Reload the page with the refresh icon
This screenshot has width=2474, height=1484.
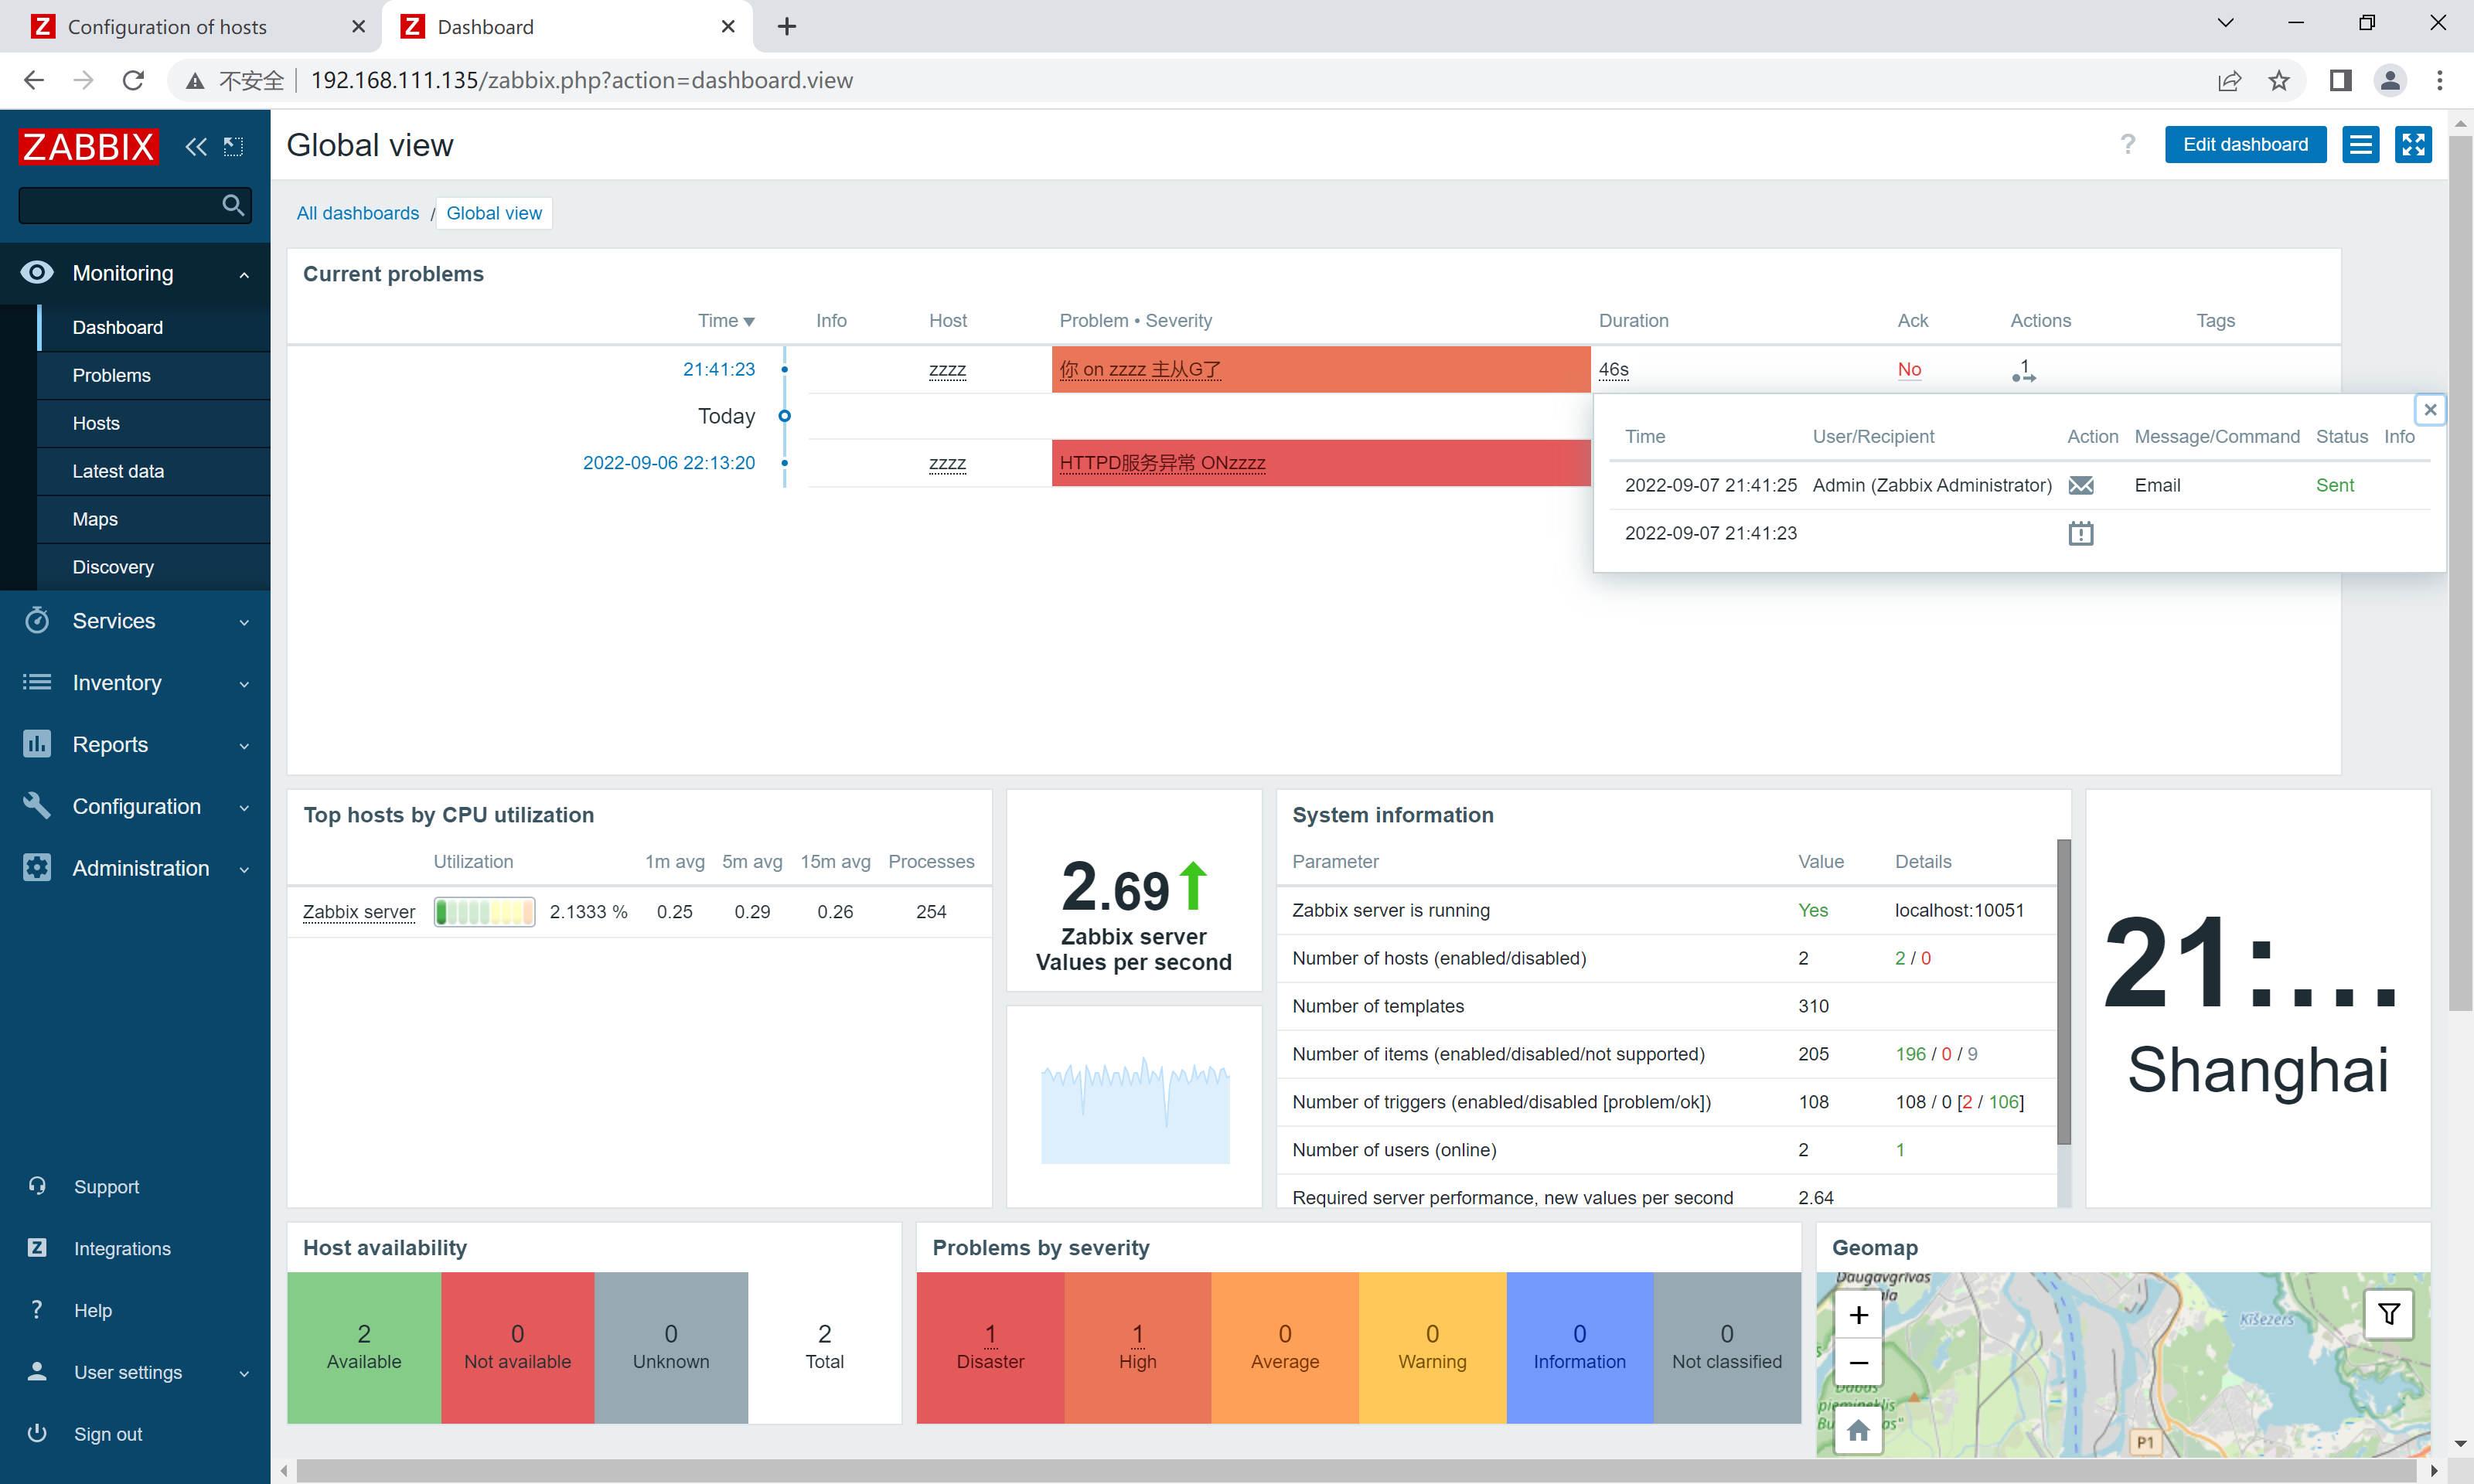(133, 80)
